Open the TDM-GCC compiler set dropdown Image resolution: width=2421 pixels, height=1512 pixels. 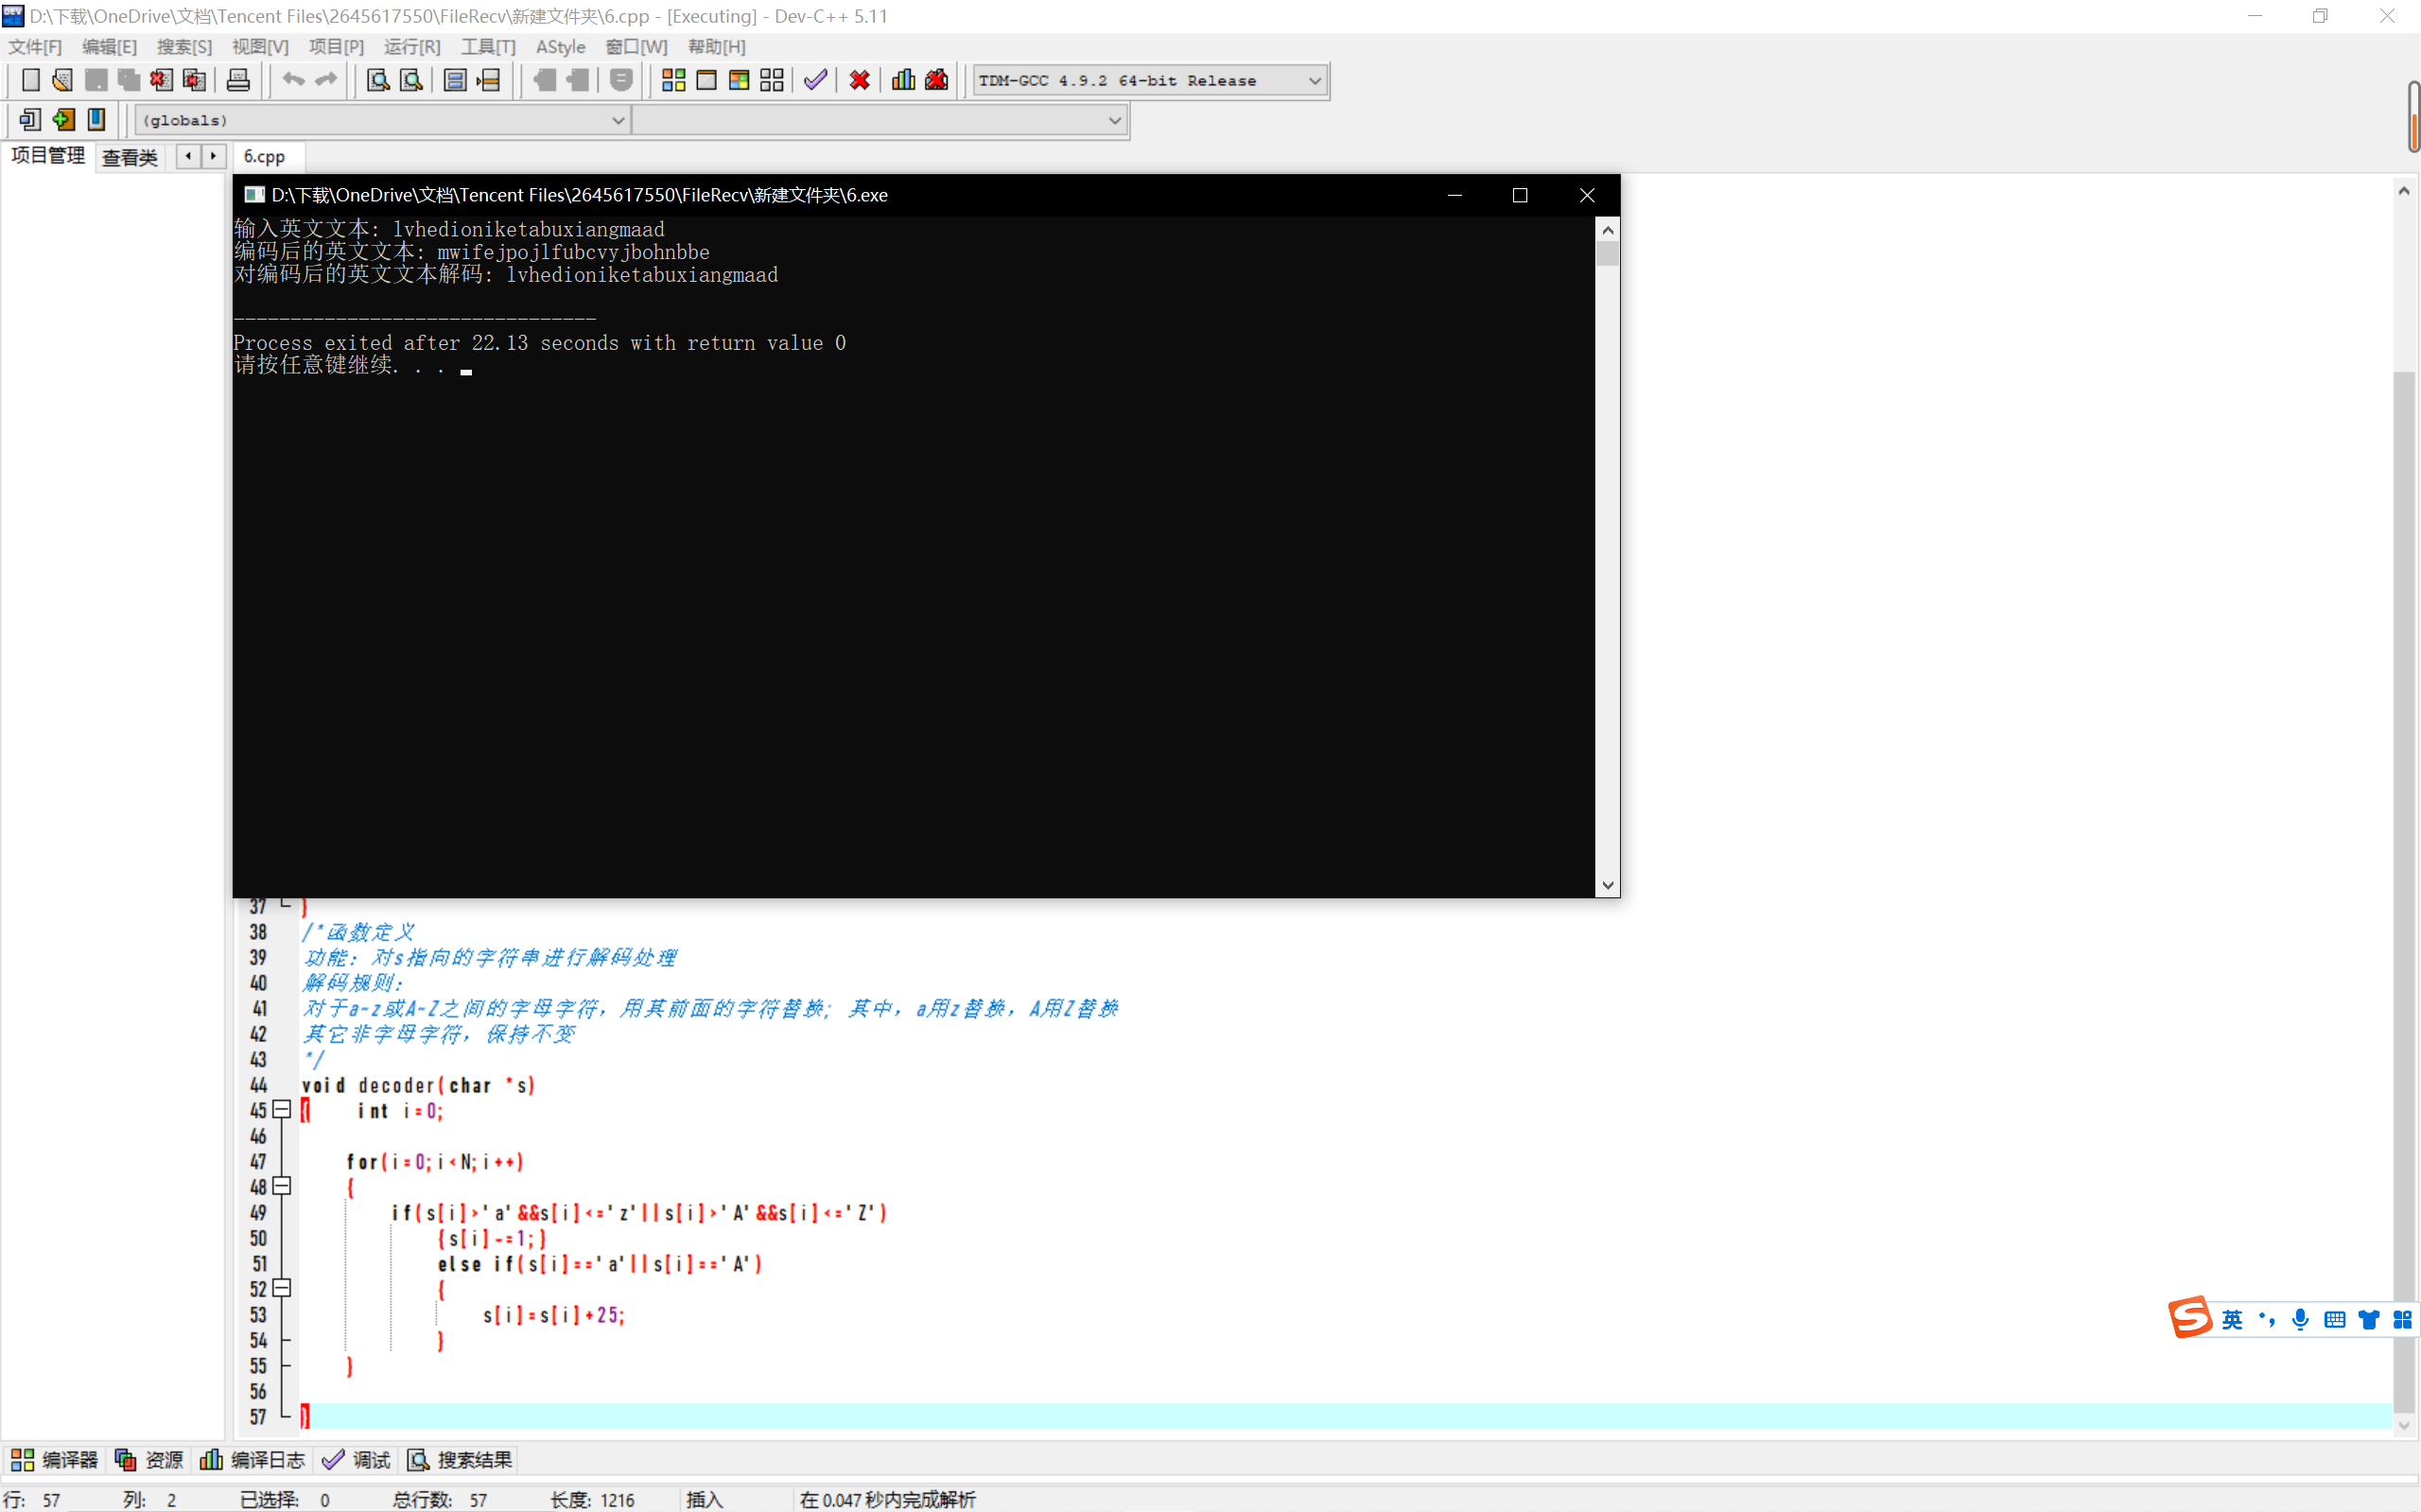tap(1314, 80)
